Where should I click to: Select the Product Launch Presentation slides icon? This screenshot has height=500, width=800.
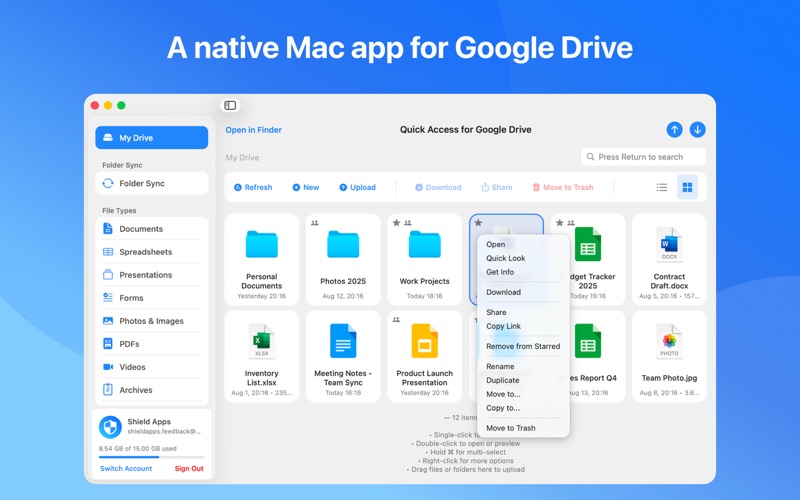[x=424, y=341]
